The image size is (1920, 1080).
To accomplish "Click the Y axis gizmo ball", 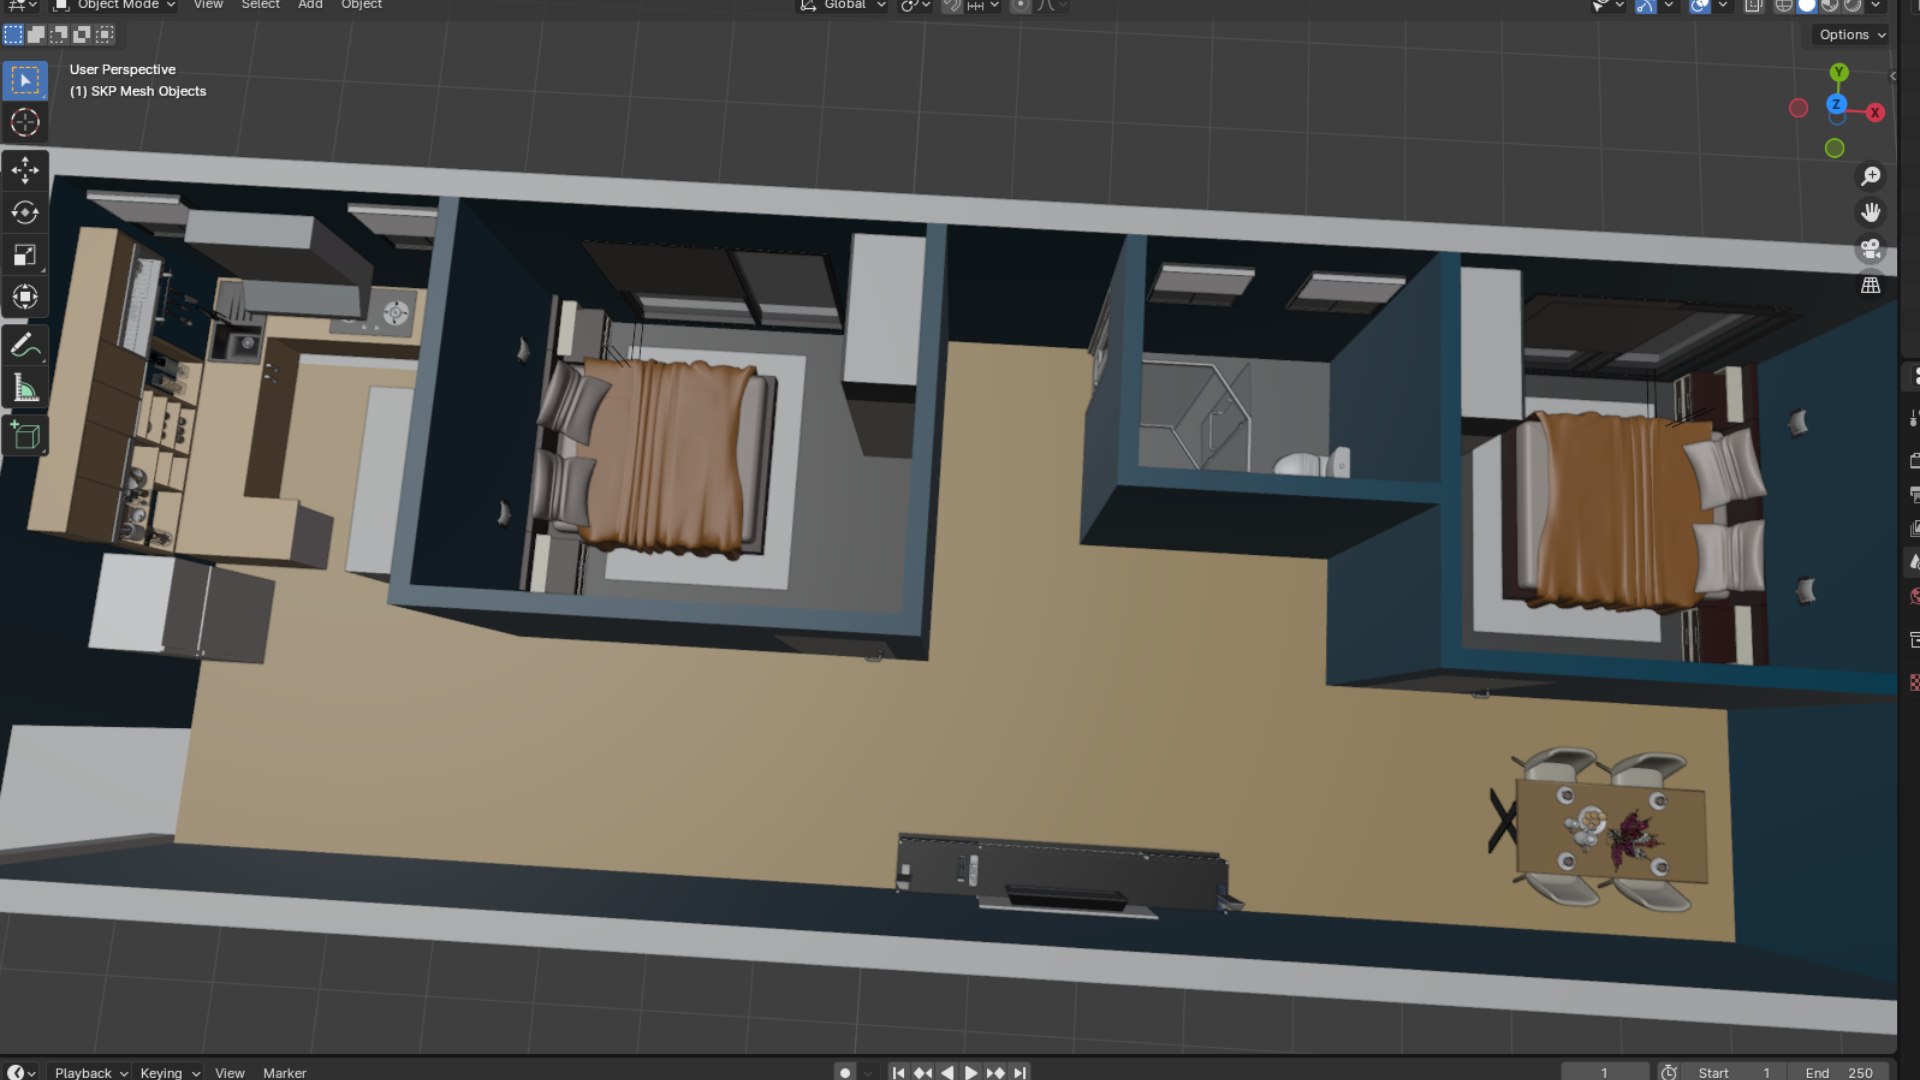I will coord(1839,73).
